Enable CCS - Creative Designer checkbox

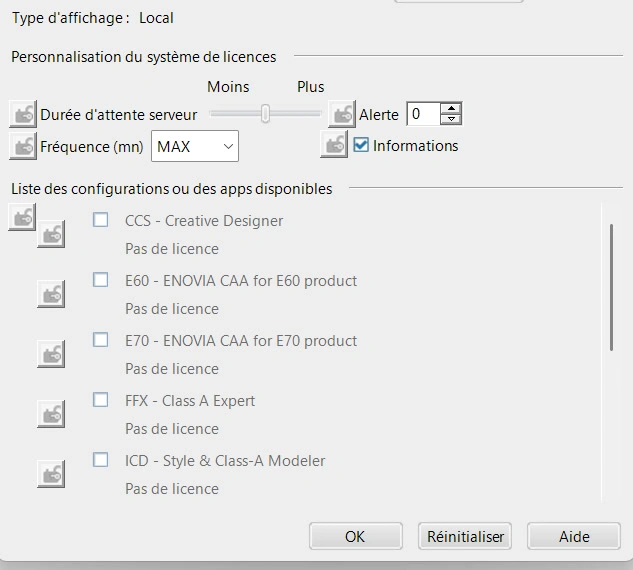tap(101, 220)
